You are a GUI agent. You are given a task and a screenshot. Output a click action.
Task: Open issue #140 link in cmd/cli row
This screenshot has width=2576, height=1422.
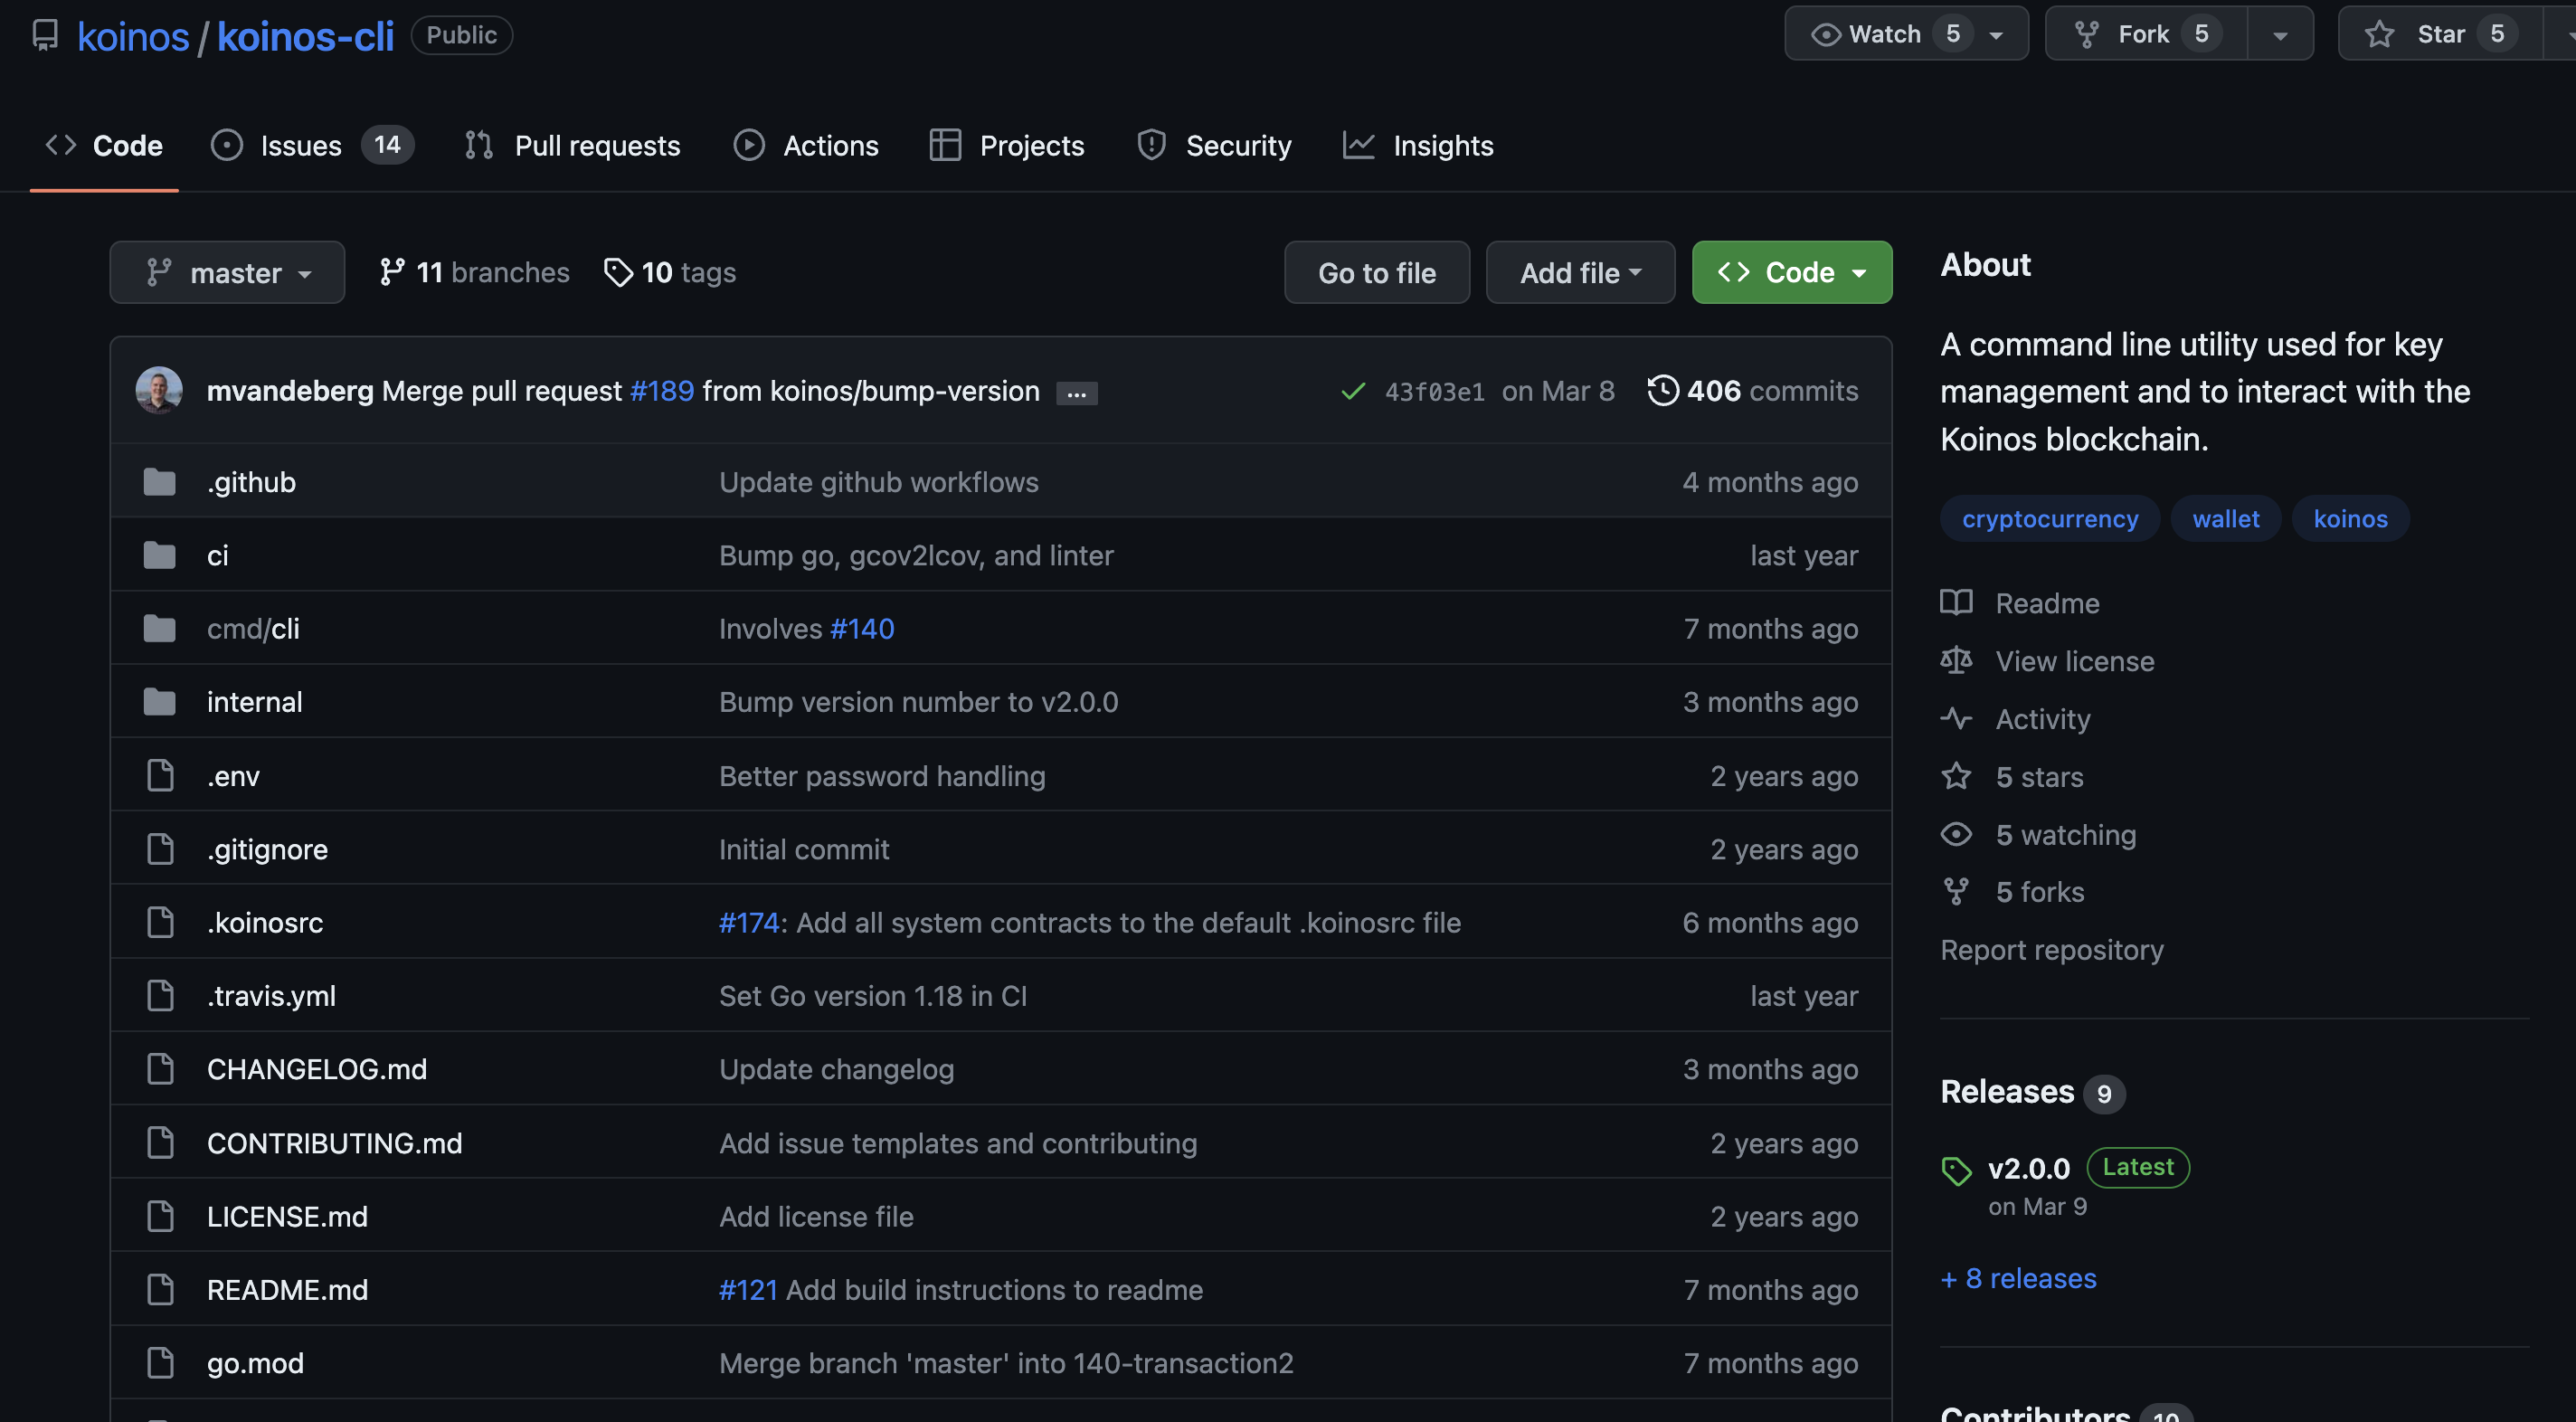[862, 629]
